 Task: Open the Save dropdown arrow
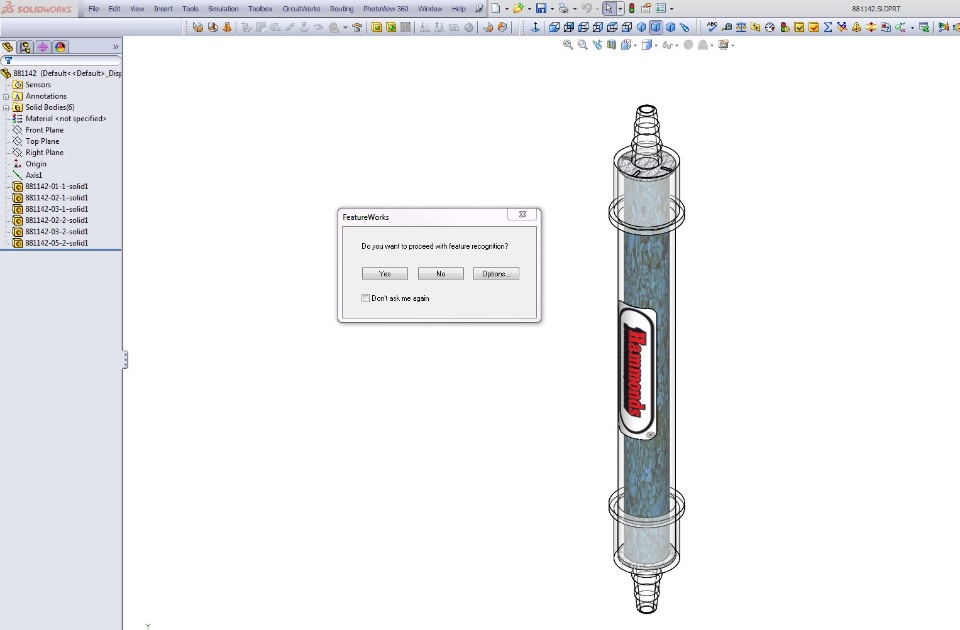click(x=552, y=9)
